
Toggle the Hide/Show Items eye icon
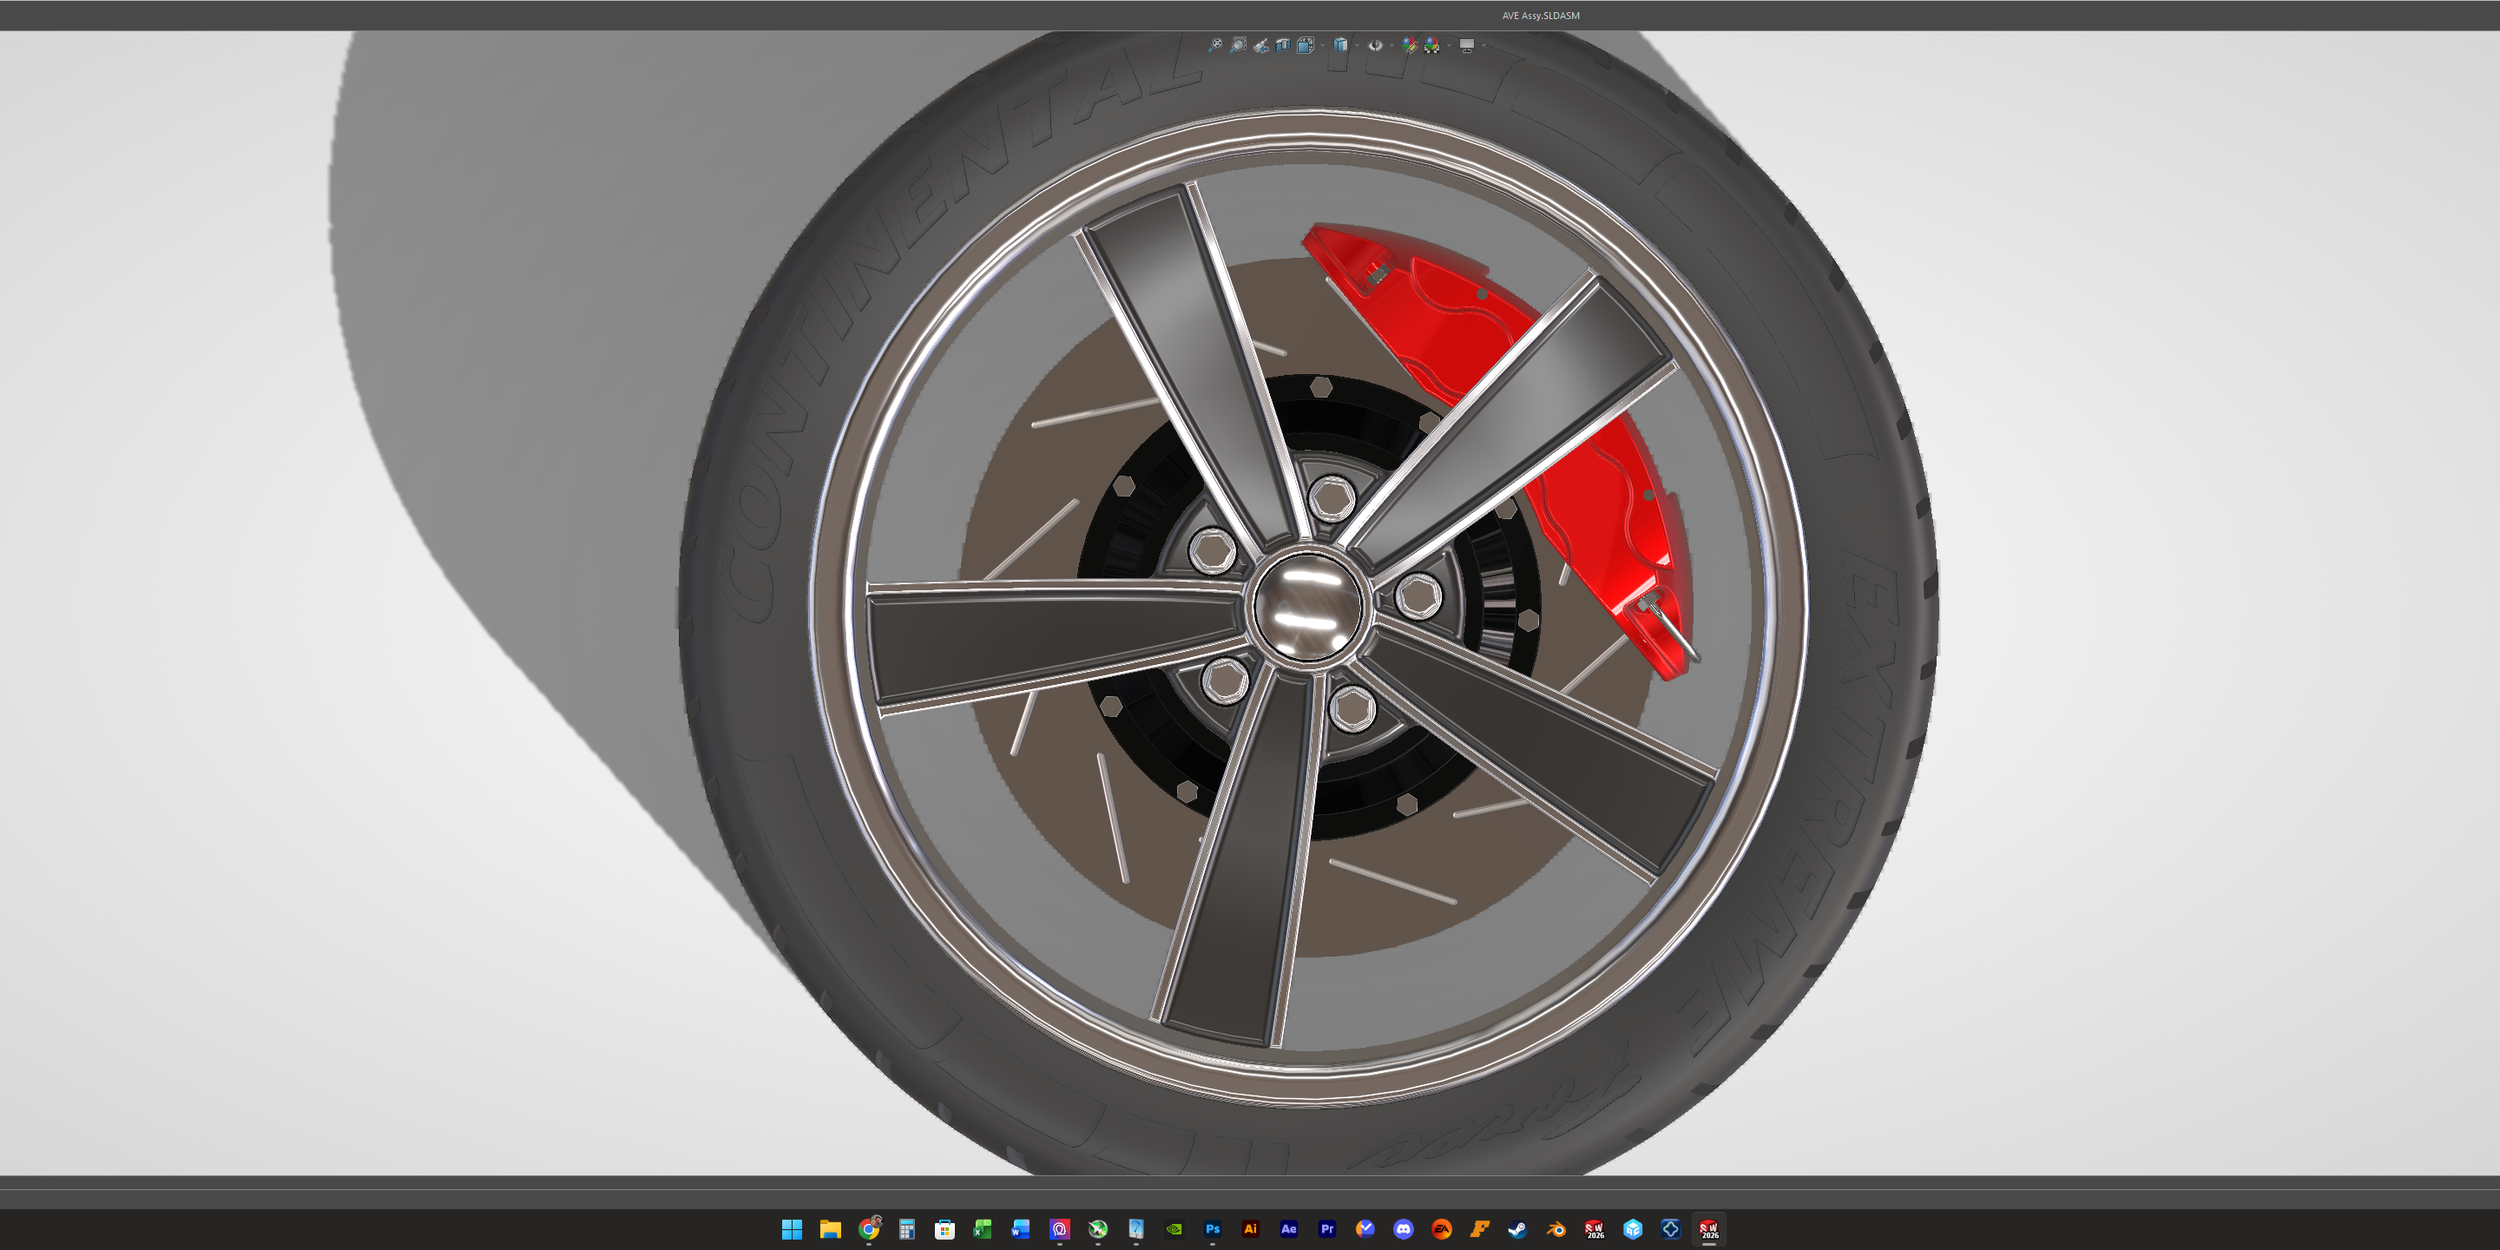1376,45
